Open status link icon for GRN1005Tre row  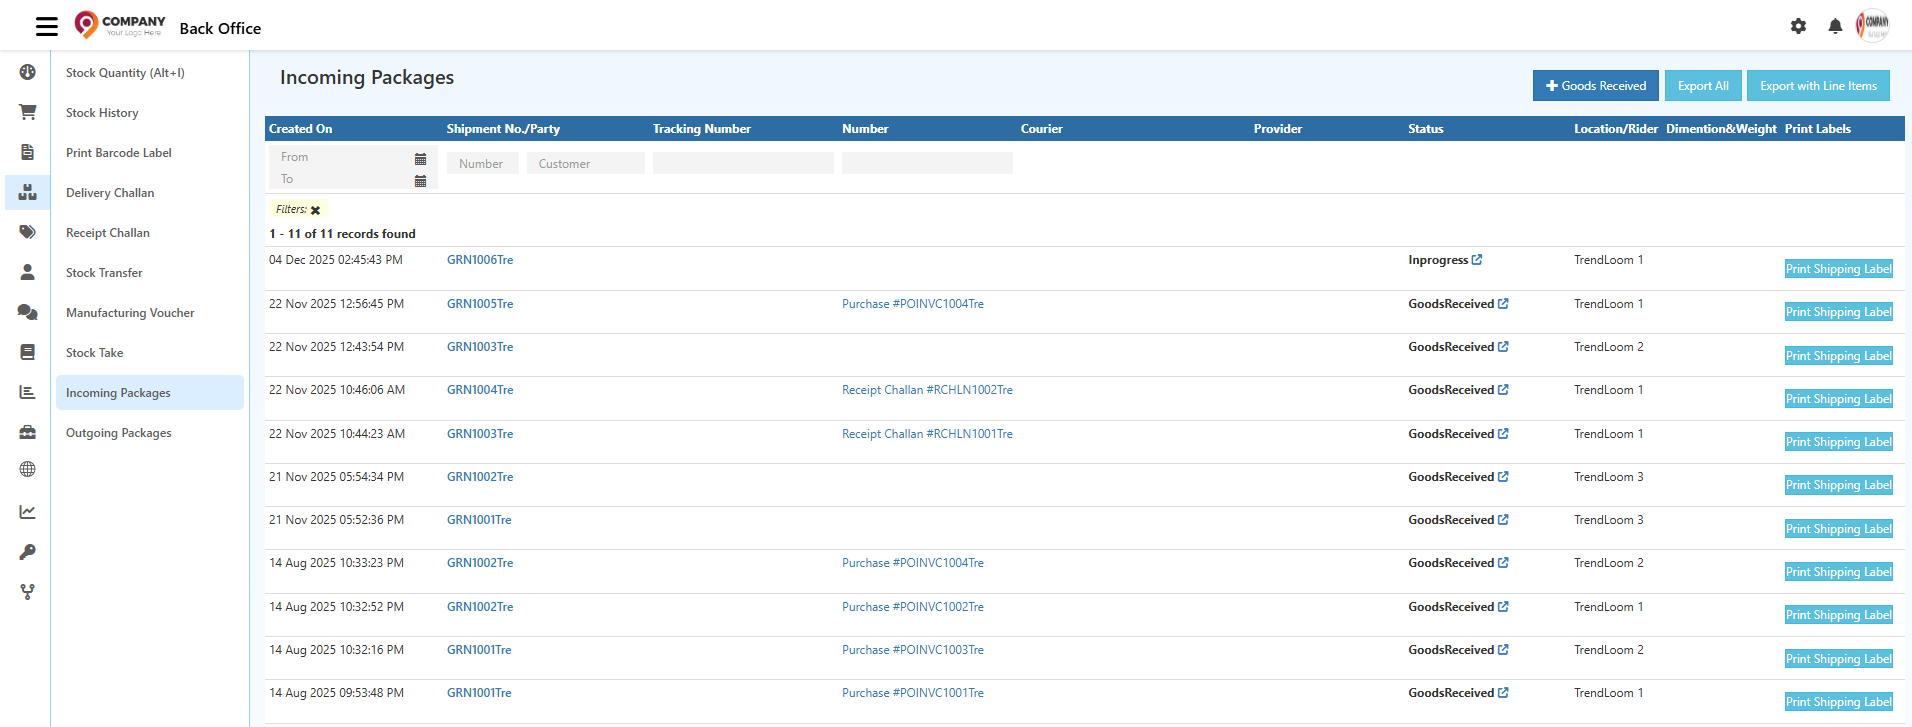click(1503, 304)
